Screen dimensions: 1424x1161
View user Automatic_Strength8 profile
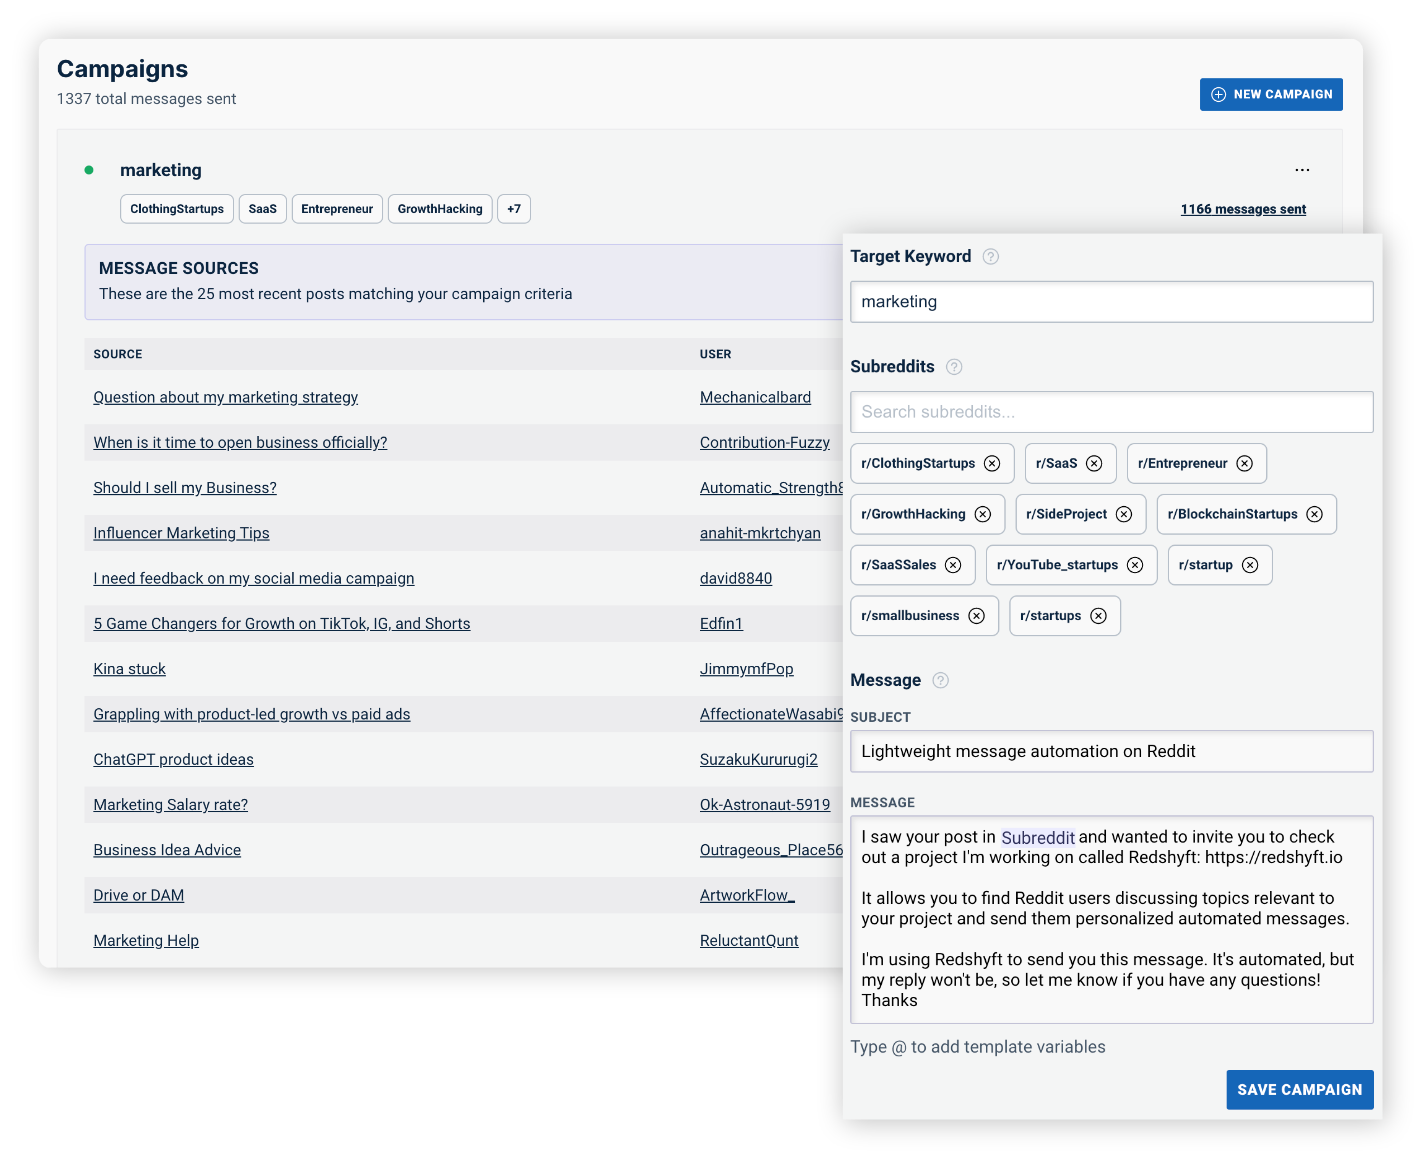771,488
